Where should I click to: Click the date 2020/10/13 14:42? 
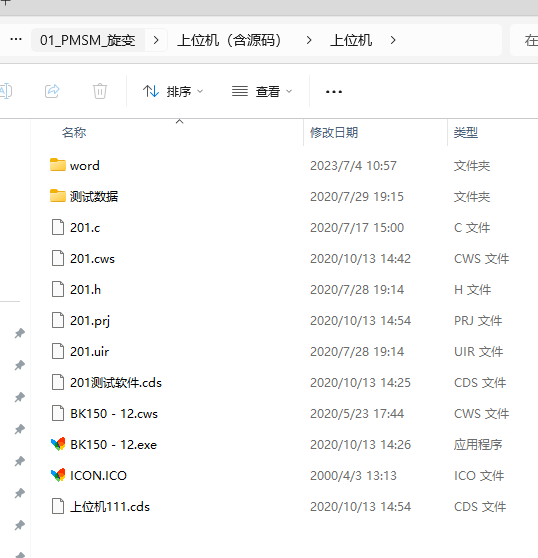[360, 258]
